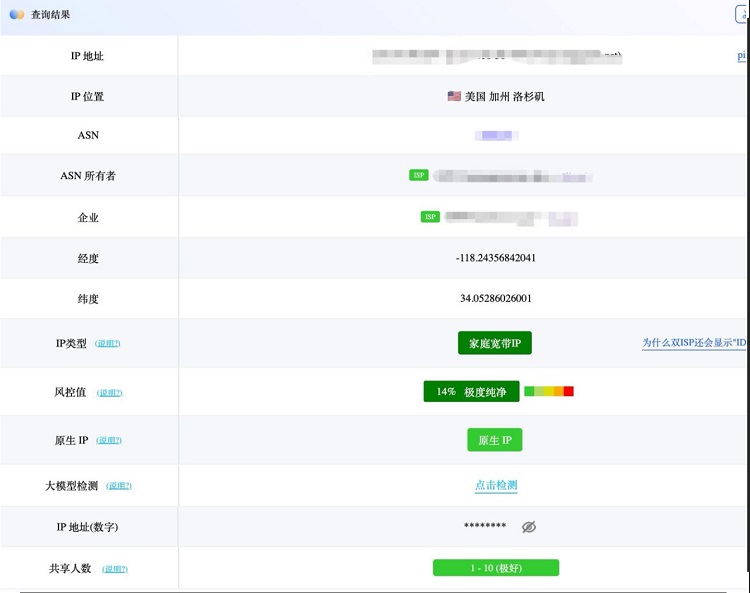Click the green-to-red risk color scale bar
This screenshot has height=593, width=750.
pyautogui.click(x=549, y=391)
